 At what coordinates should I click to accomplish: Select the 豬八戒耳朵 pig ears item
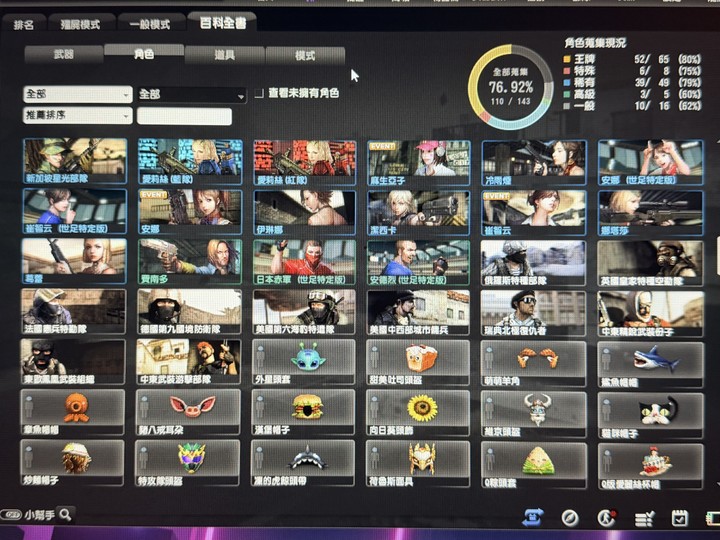(192, 409)
